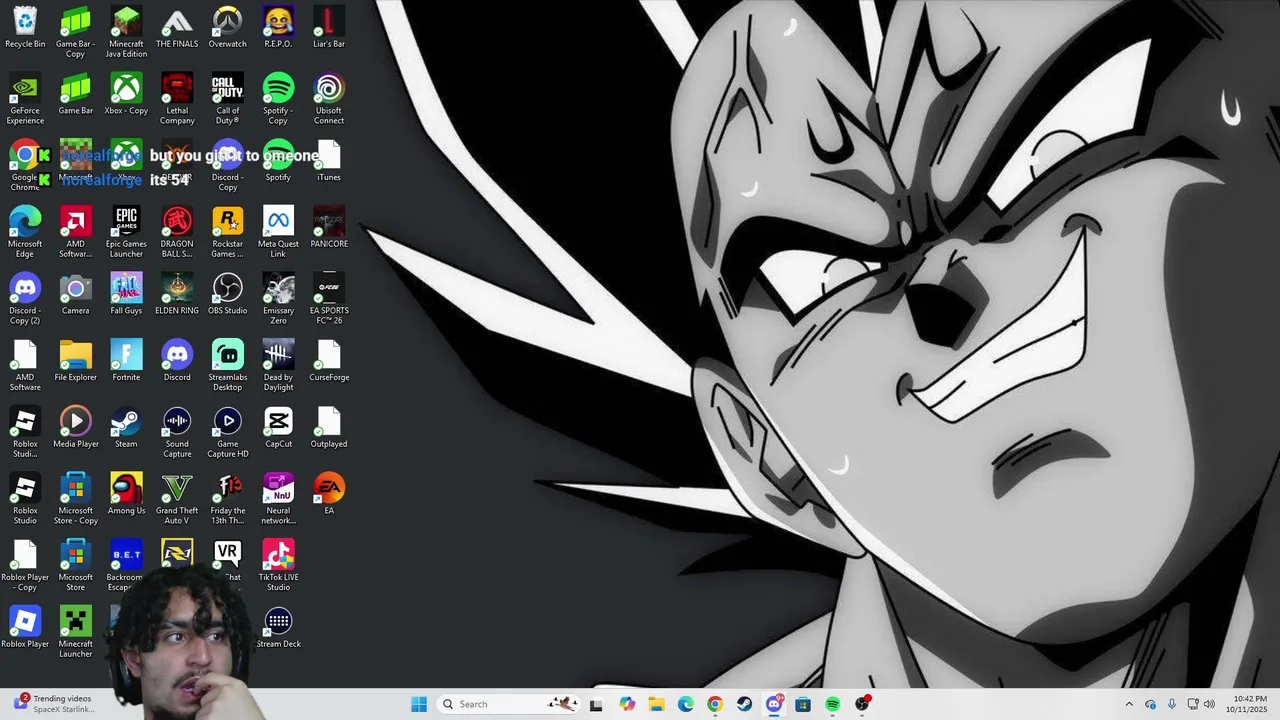Select THE FINALS desktop icon
This screenshot has height=720, width=1280.
[177, 28]
